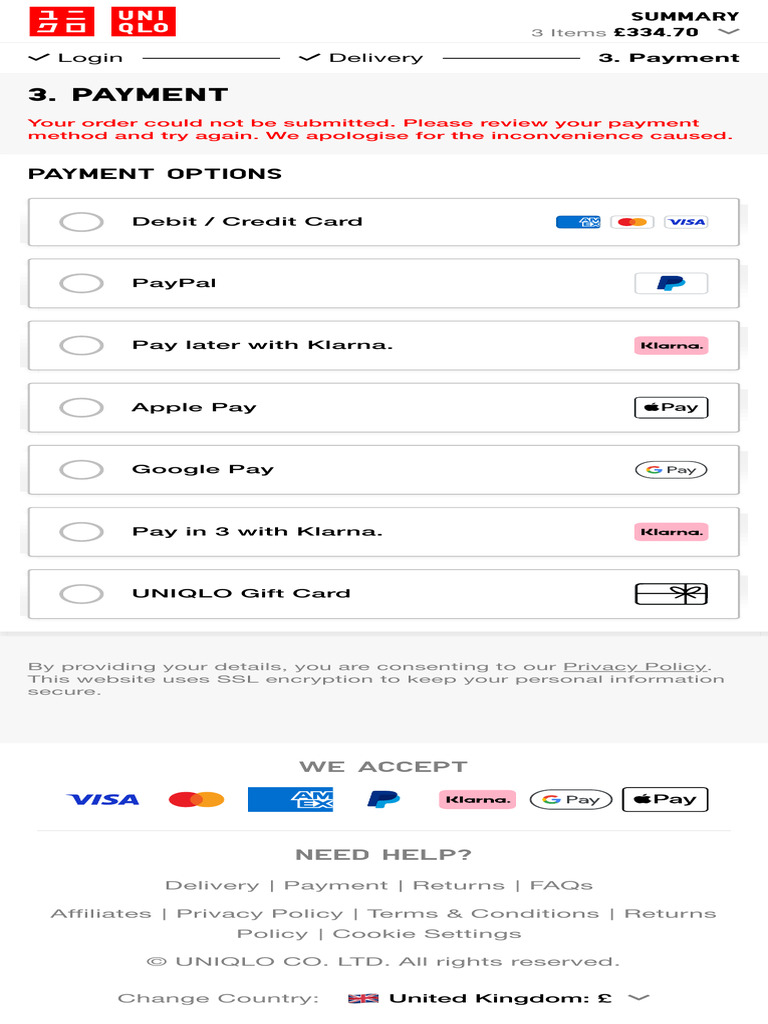
Task: Click the Apple Pay badge in payment options
Action: tap(671, 408)
